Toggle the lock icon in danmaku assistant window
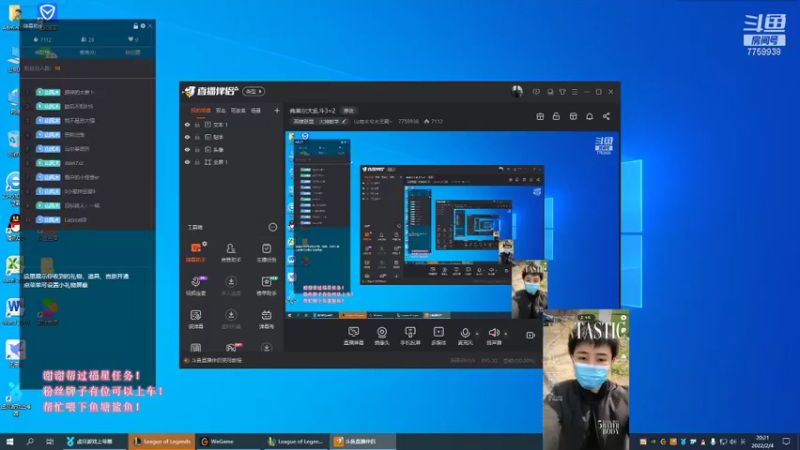 click(135, 26)
